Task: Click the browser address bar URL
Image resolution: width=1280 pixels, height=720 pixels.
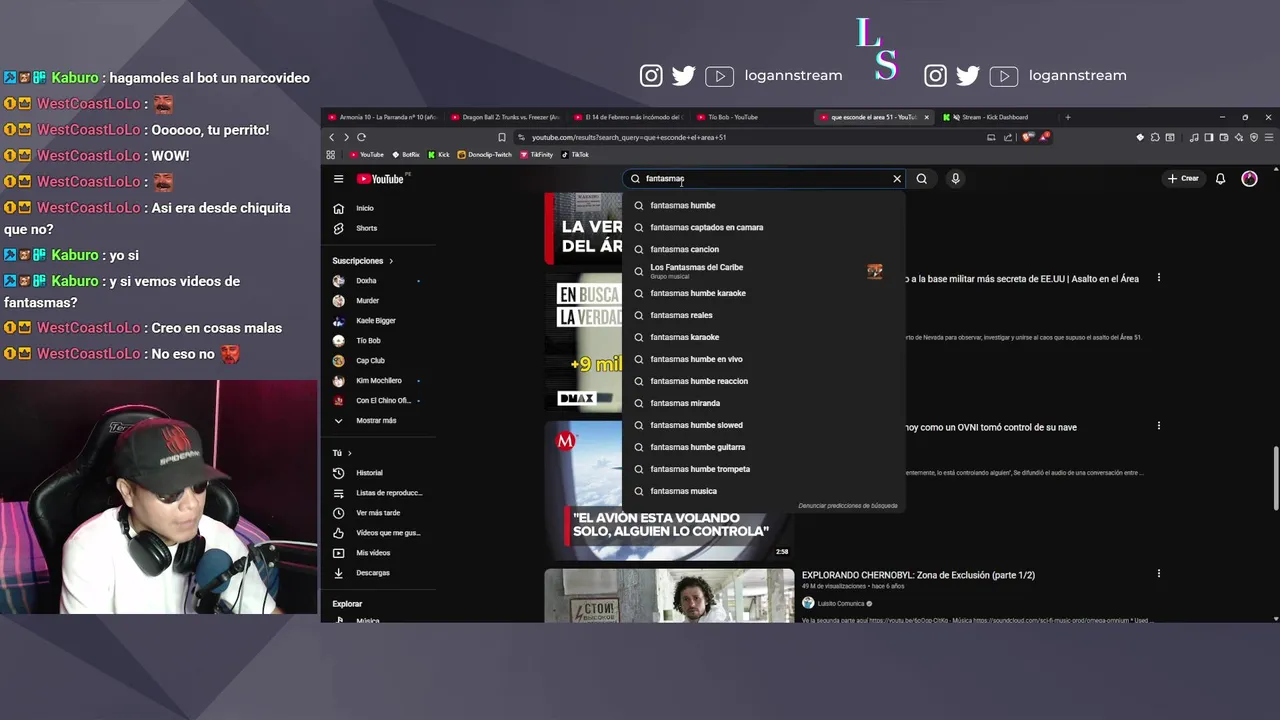Action: (629, 137)
